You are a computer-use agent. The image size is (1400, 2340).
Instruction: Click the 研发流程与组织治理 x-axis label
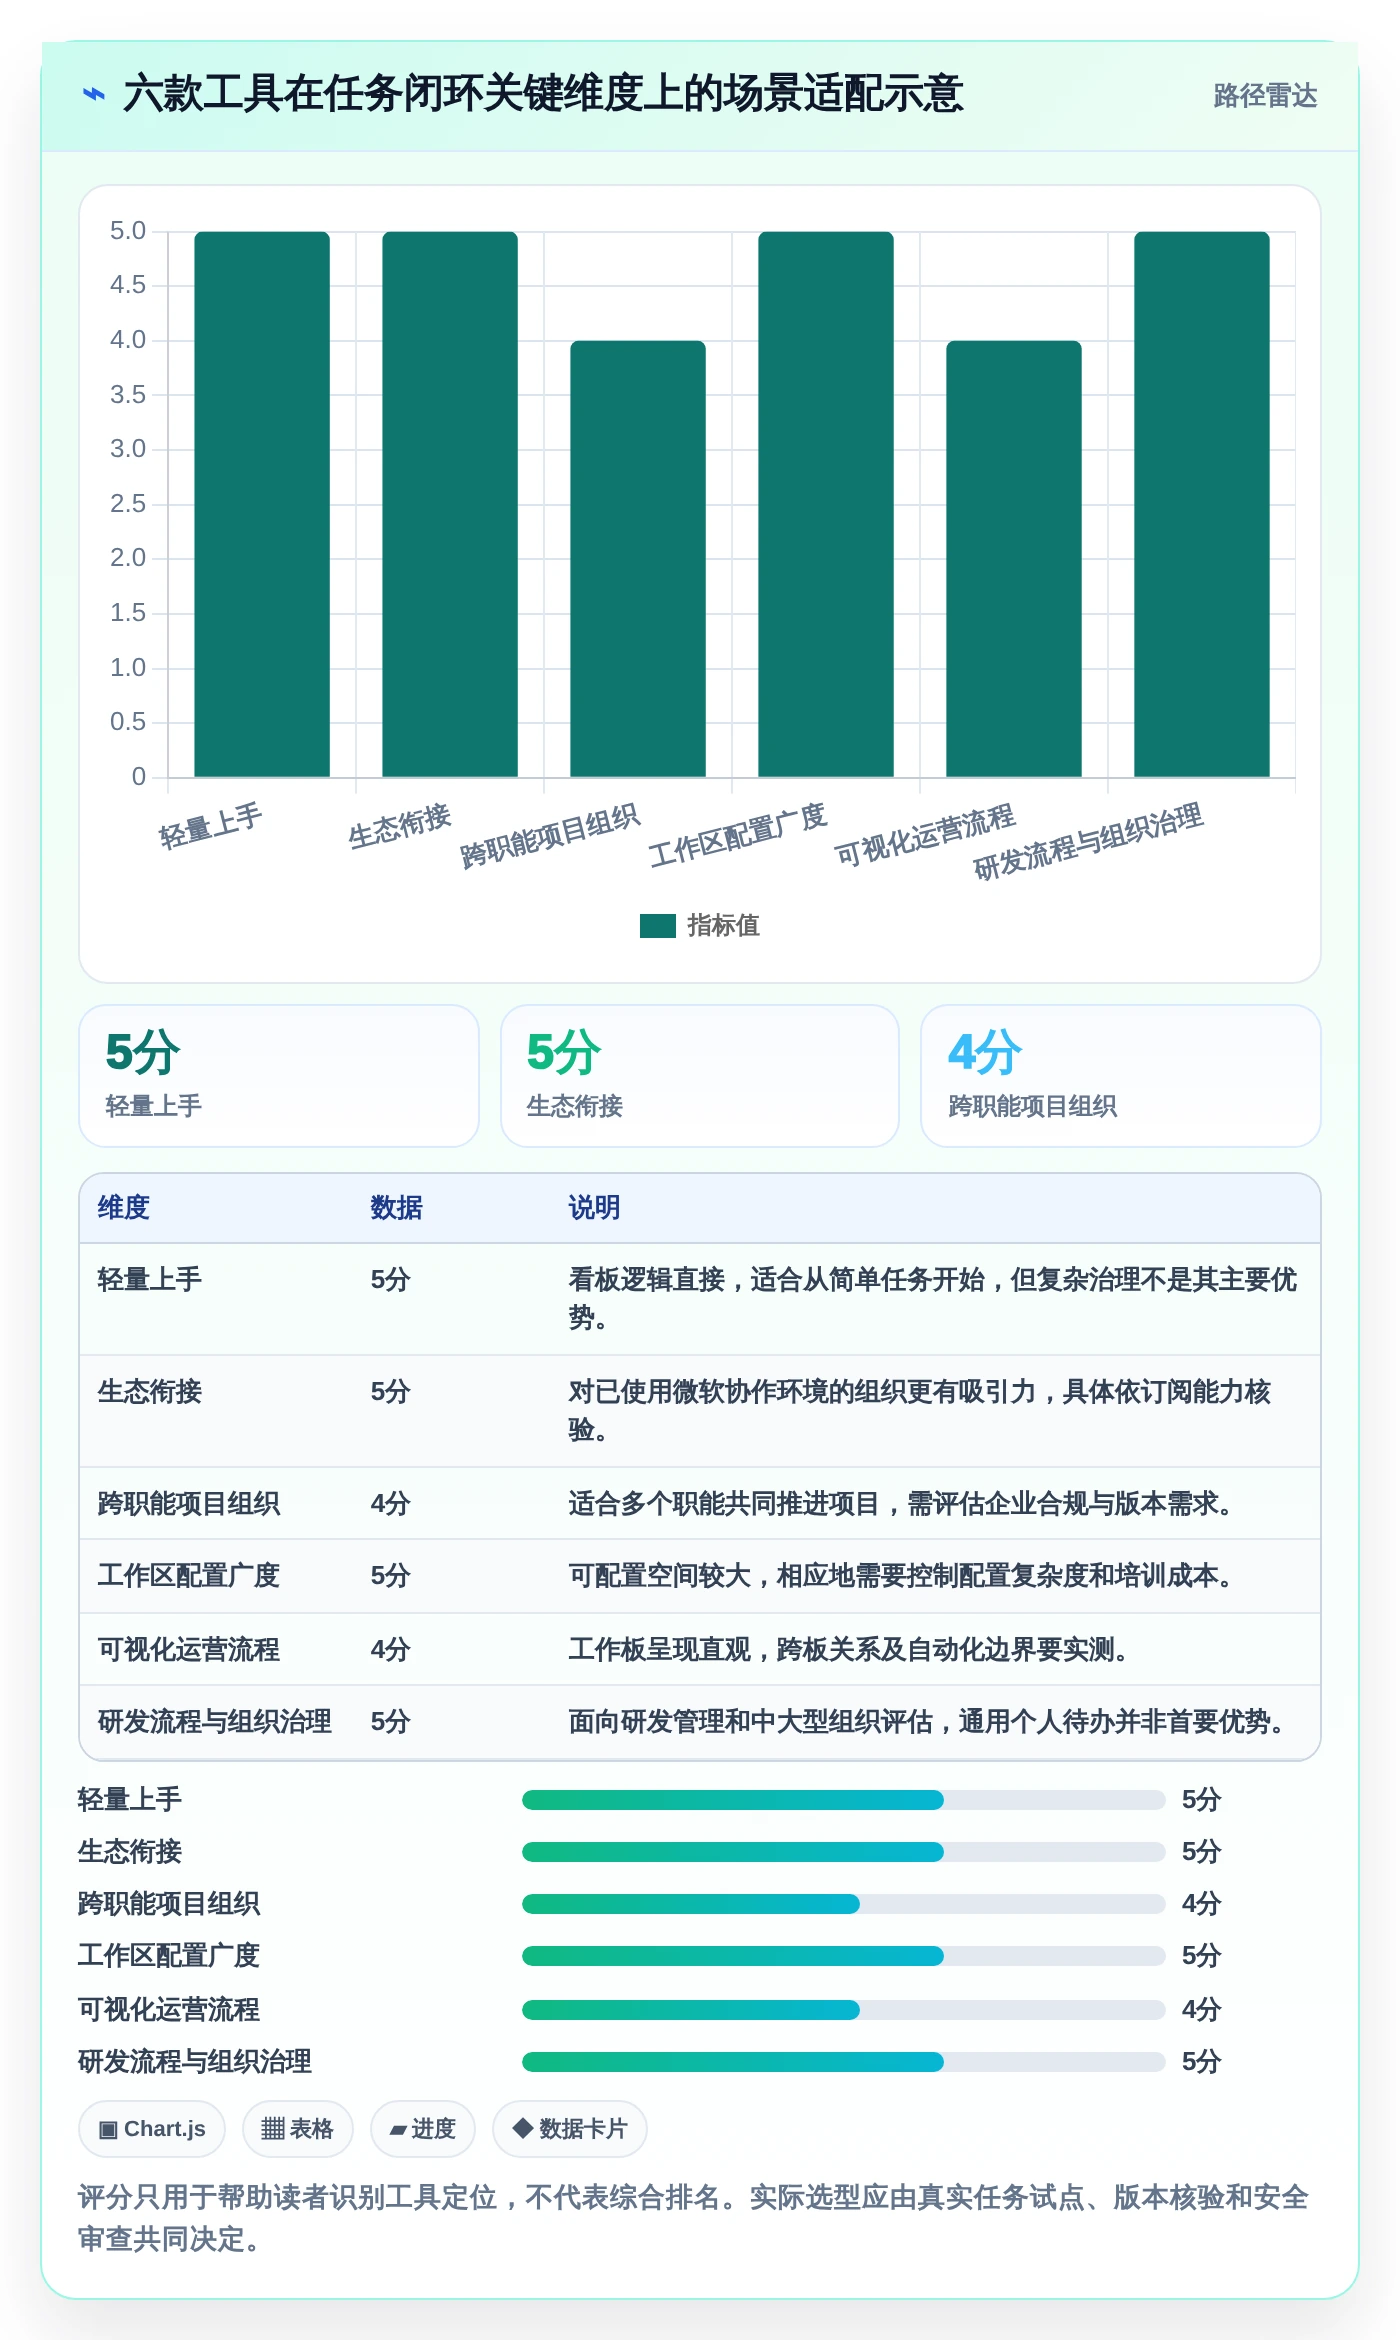coord(1088,842)
